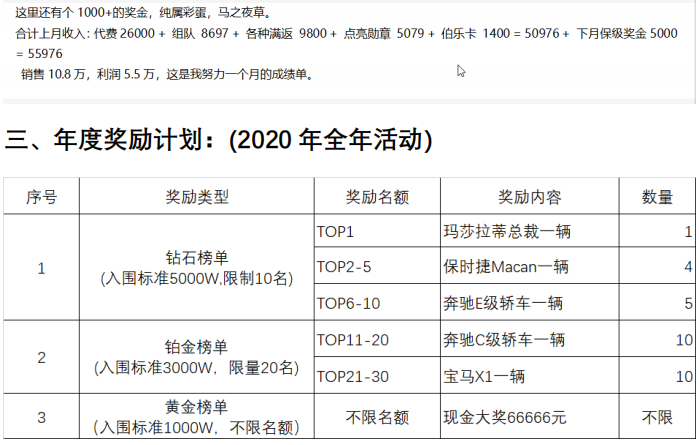The height and width of the screenshot is (445, 699).
Task: Click quantity 4 in the TOP2-5 row
Action: pyautogui.click(x=657, y=266)
